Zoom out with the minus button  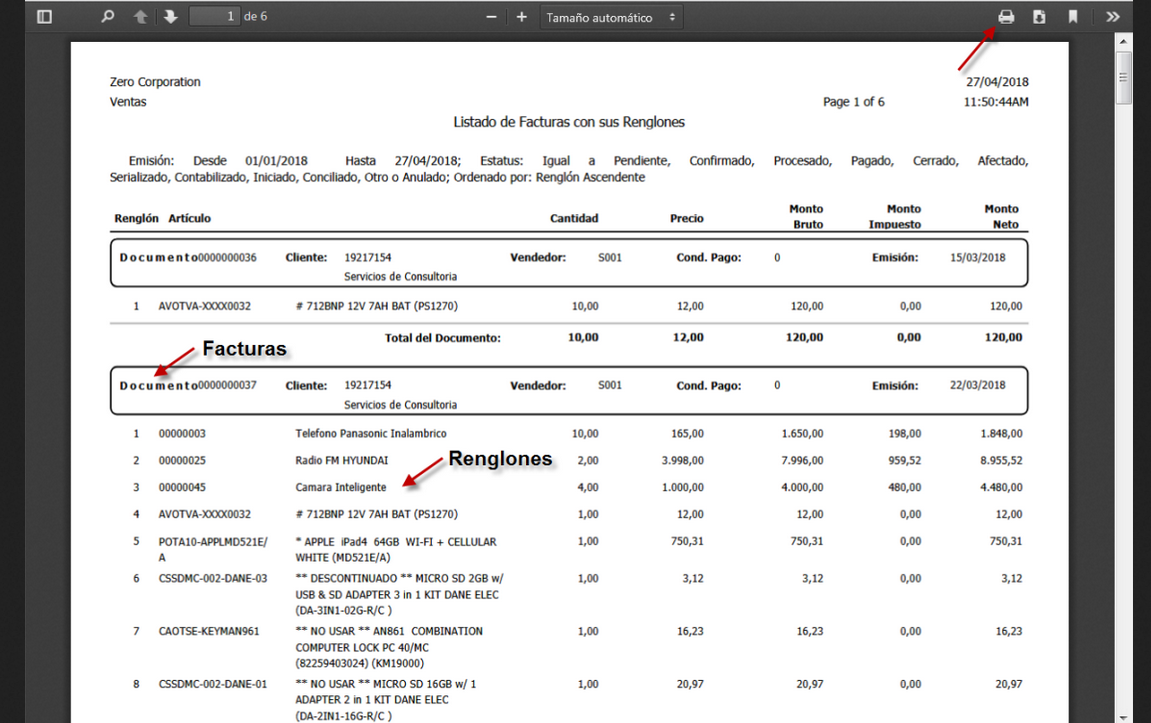click(x=491, y=17)
